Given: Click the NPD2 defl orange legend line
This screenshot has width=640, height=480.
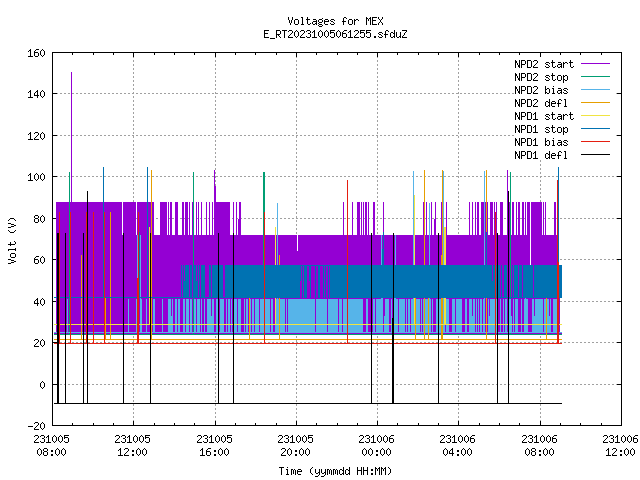Looking at the screenshot, I should point(595,103).
